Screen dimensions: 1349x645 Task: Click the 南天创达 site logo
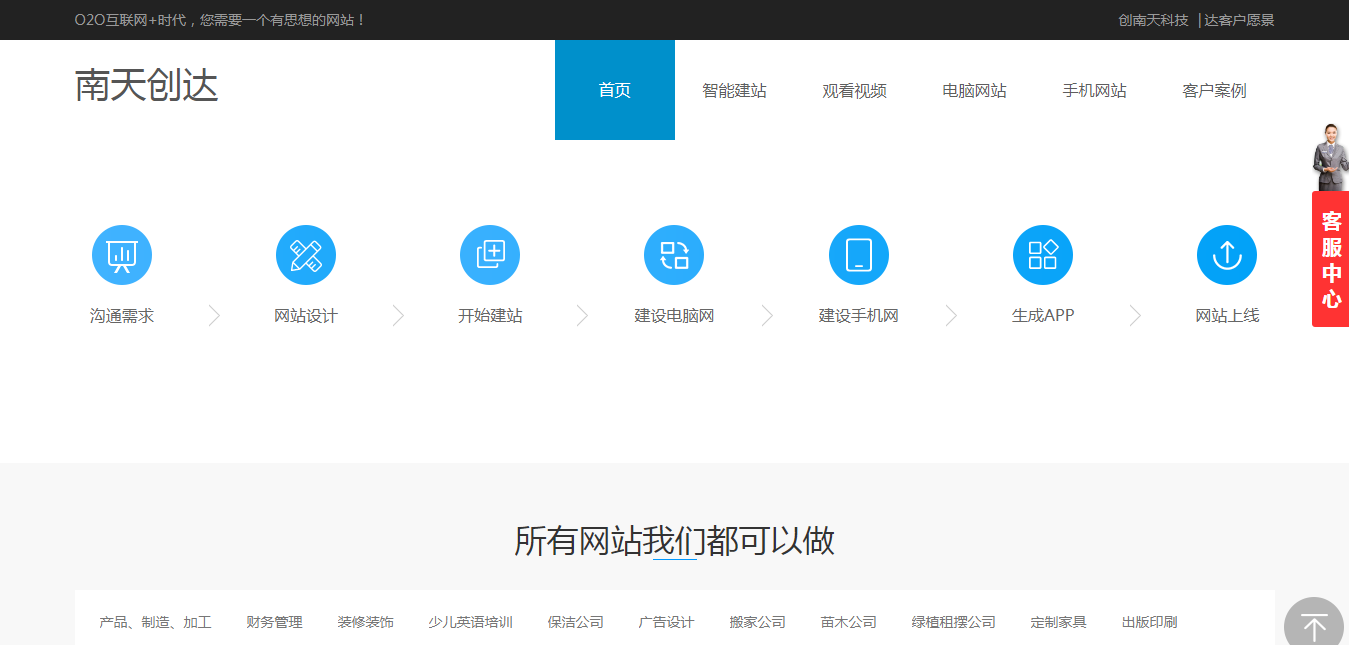pyautogui.click(x=145, y=84)
